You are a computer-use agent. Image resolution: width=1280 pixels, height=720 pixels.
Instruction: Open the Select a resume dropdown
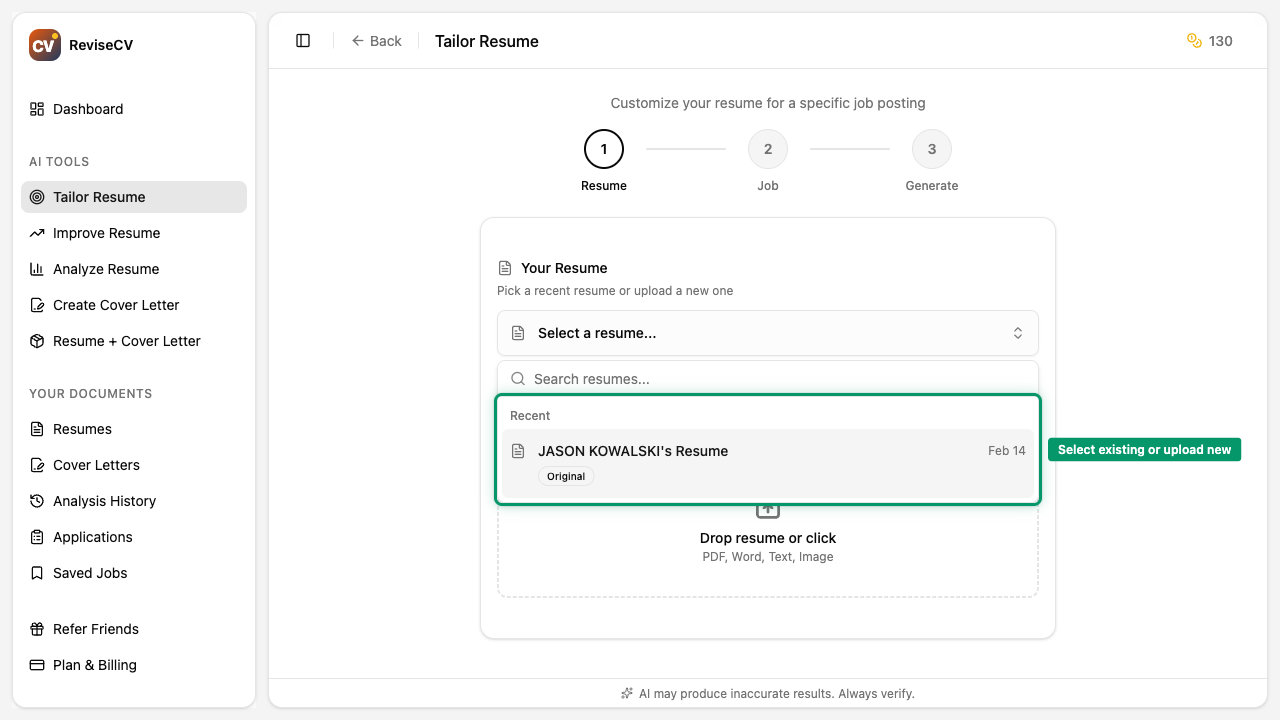click(767, 332)
